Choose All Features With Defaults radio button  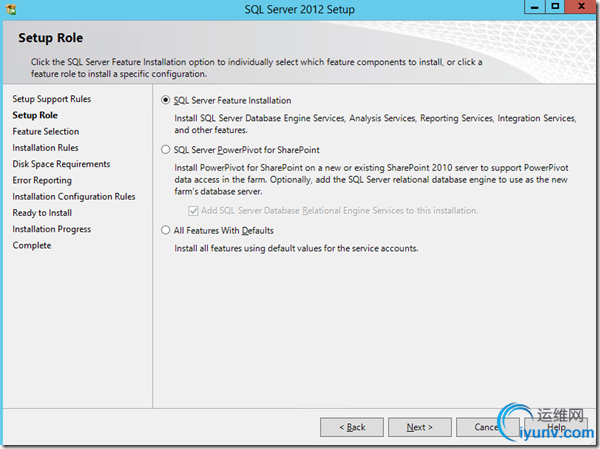[x=165, y=230]
